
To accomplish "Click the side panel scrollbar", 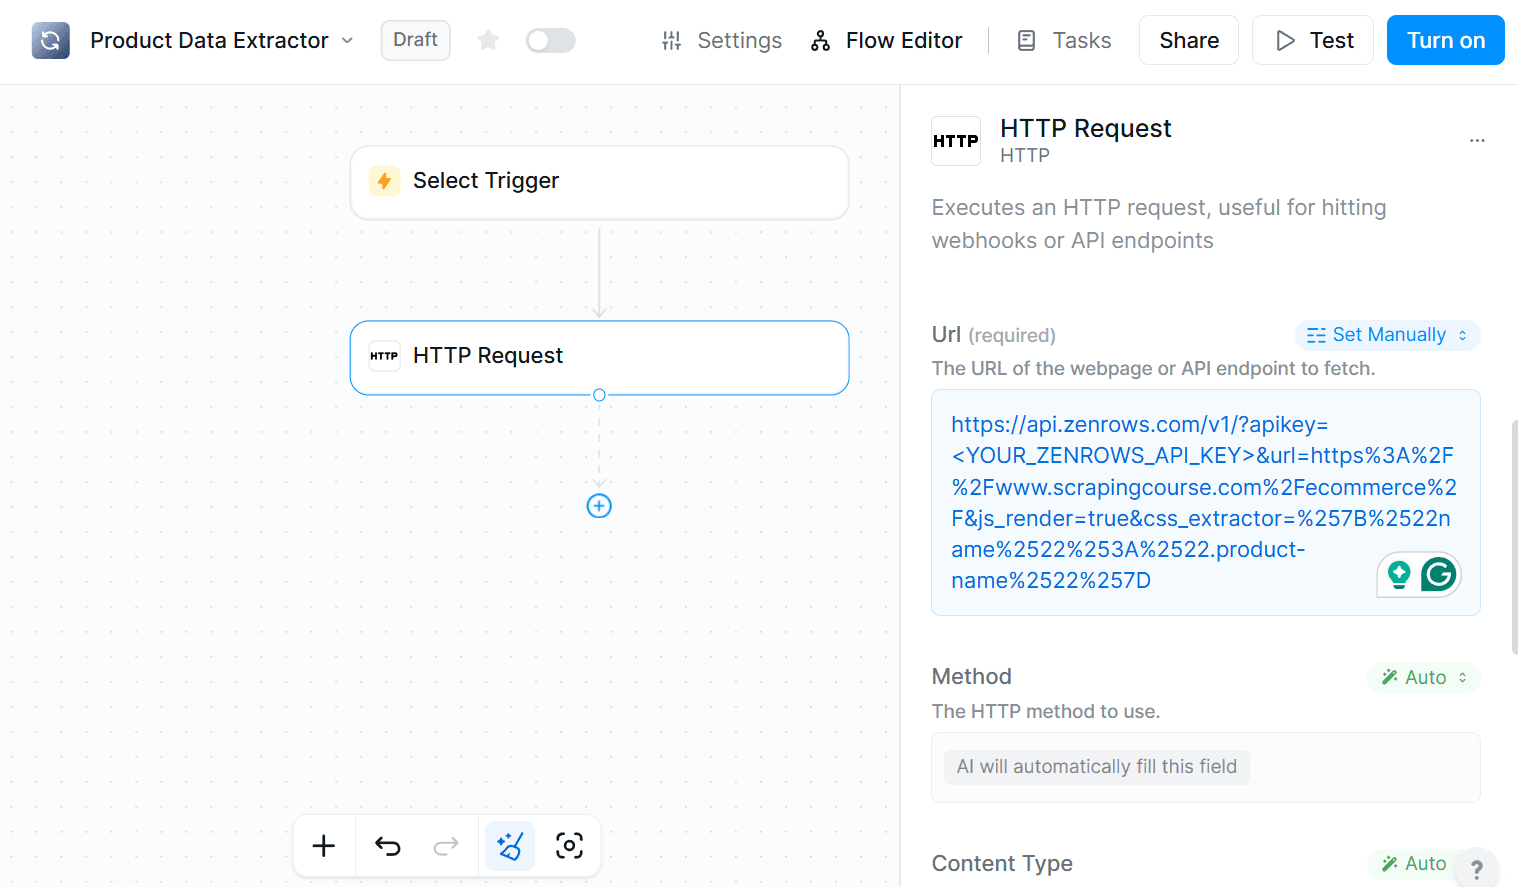I will tap(1514, 537).
